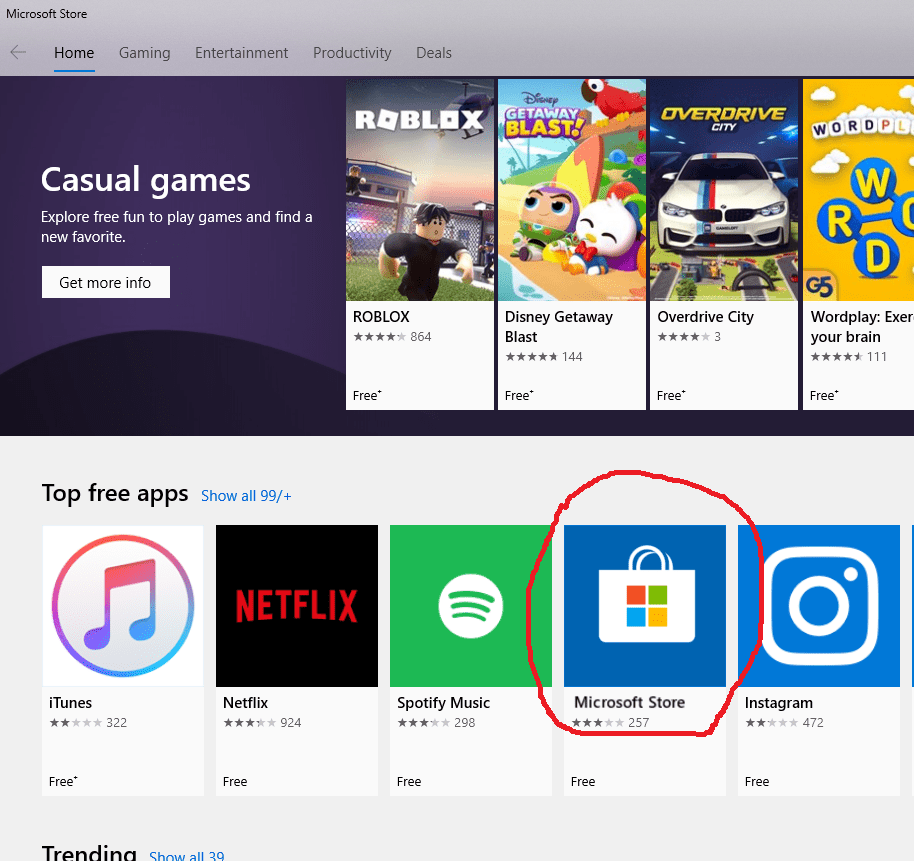Select the Home tab
Screen dimensions: 914x861
74,53
